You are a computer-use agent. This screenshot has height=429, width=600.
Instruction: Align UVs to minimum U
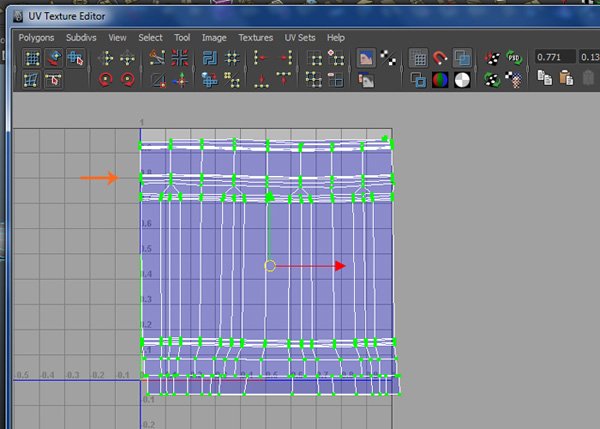[261, 58]
